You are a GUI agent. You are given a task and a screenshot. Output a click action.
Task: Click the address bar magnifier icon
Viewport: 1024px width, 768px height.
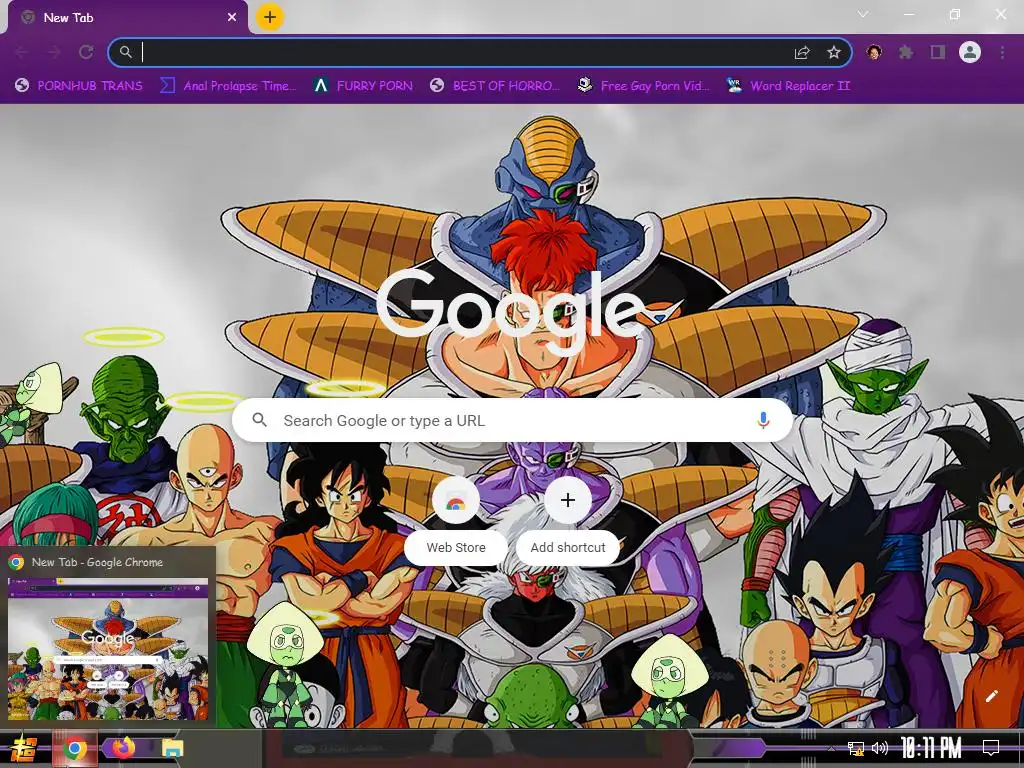pyautogui.click(x=125, y=52)
